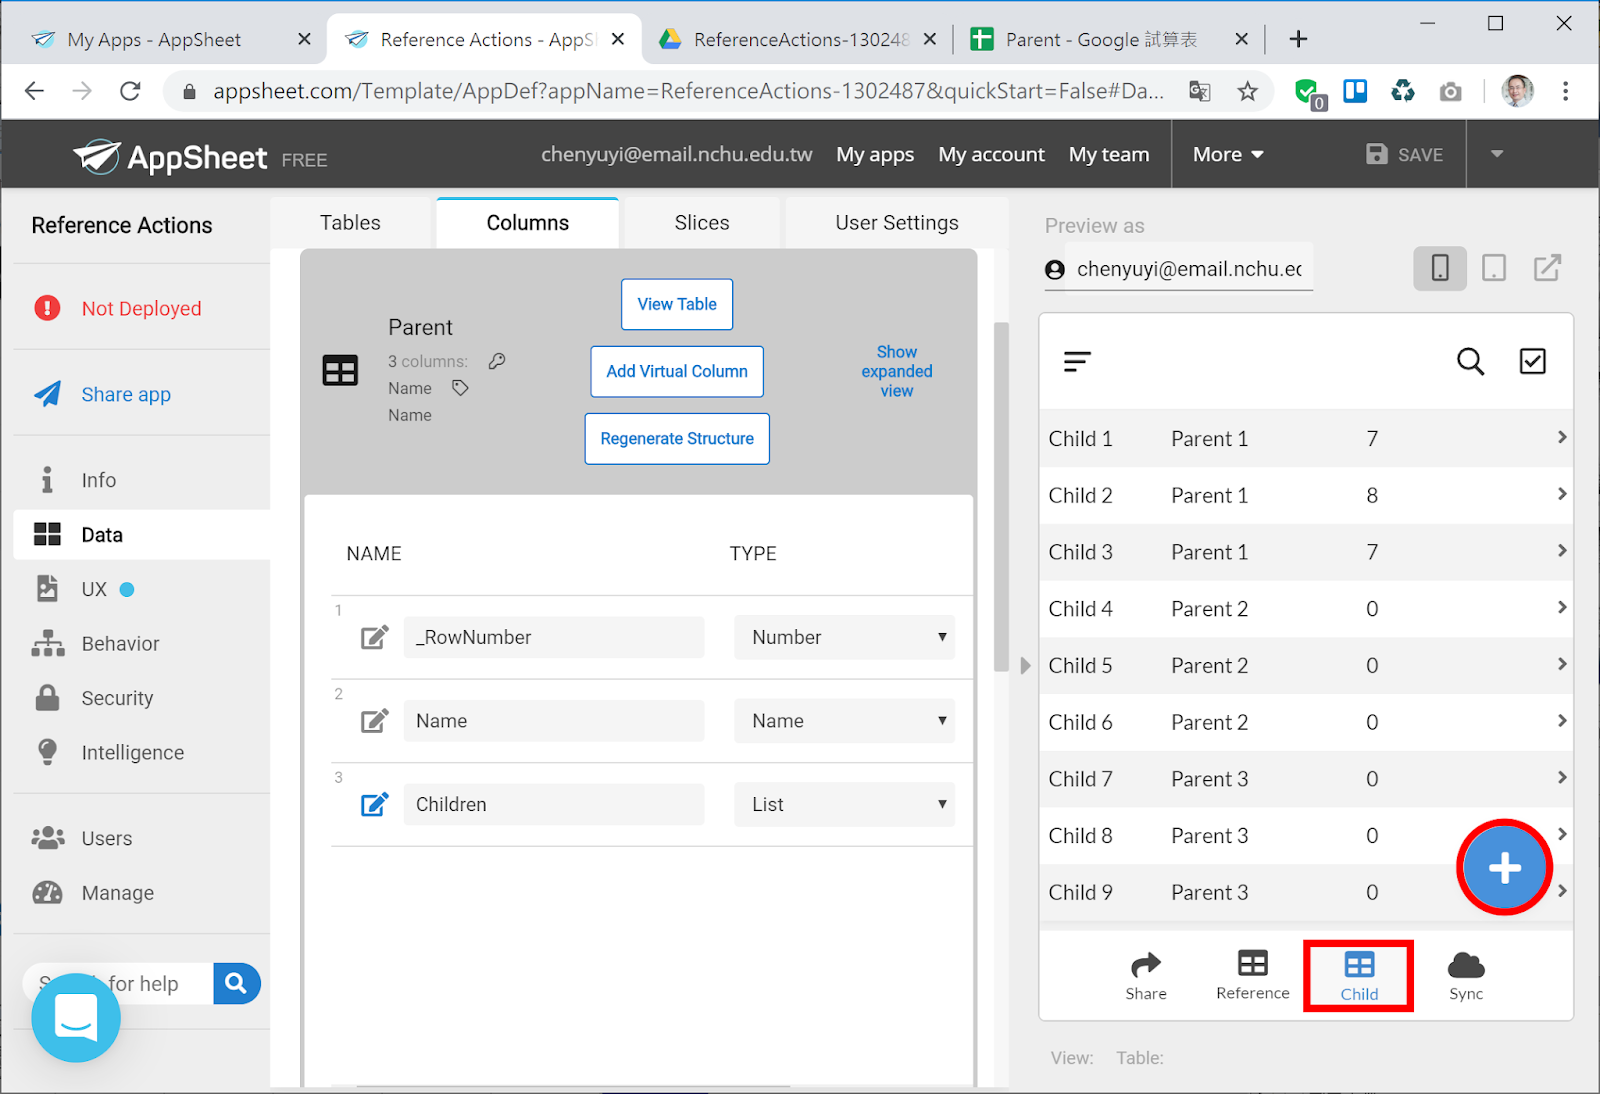Screen dimensions: 1600x1094
Task: Open My team link
Action: point(1109,154)
